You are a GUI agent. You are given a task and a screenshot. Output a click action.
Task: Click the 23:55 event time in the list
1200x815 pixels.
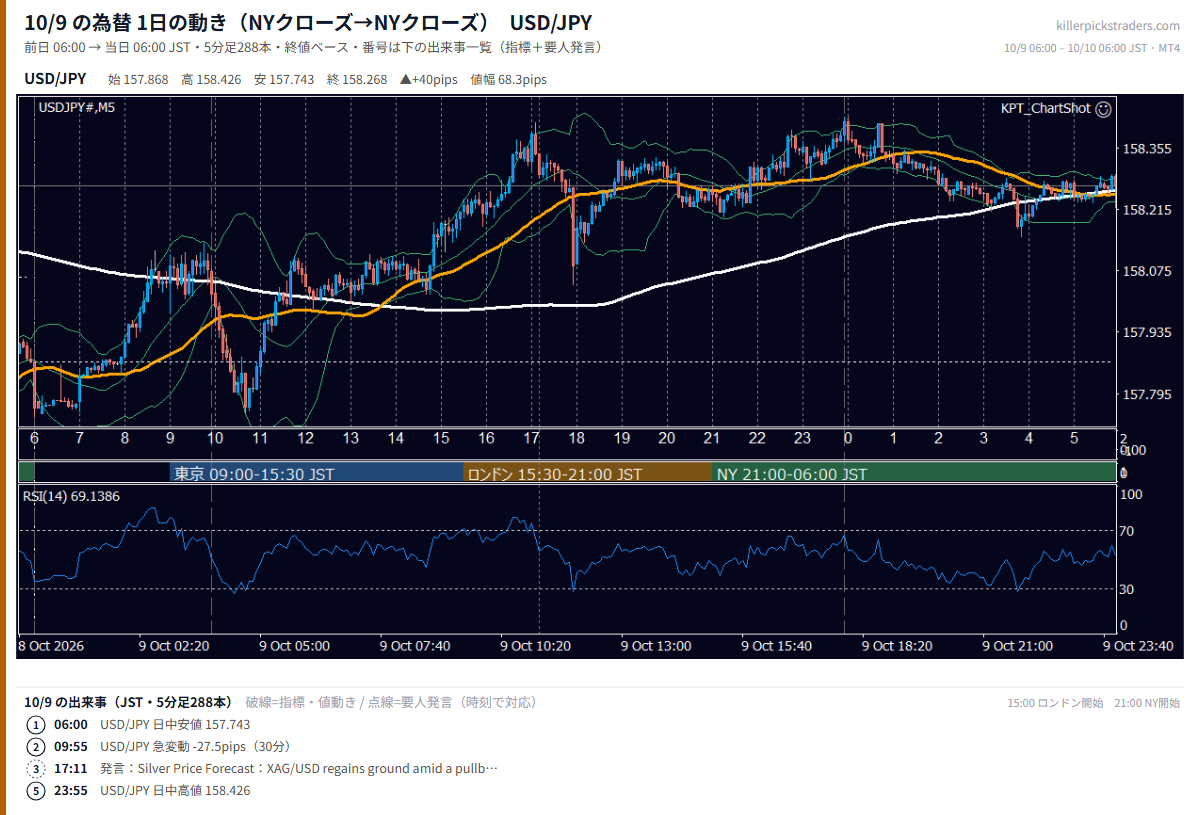click(x=71, y=791)
